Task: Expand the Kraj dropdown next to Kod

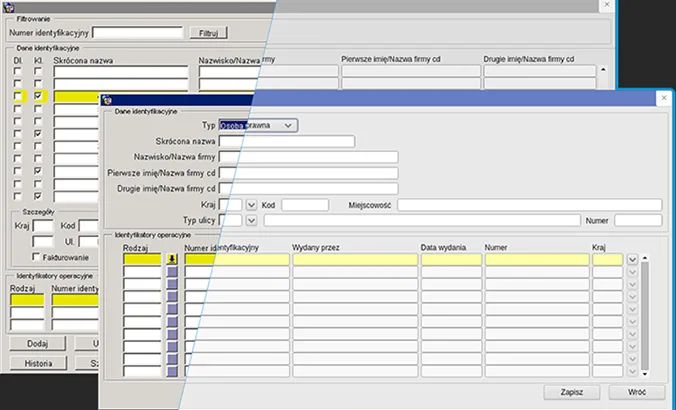Action: pyautogui.click(x=251, y=205)
